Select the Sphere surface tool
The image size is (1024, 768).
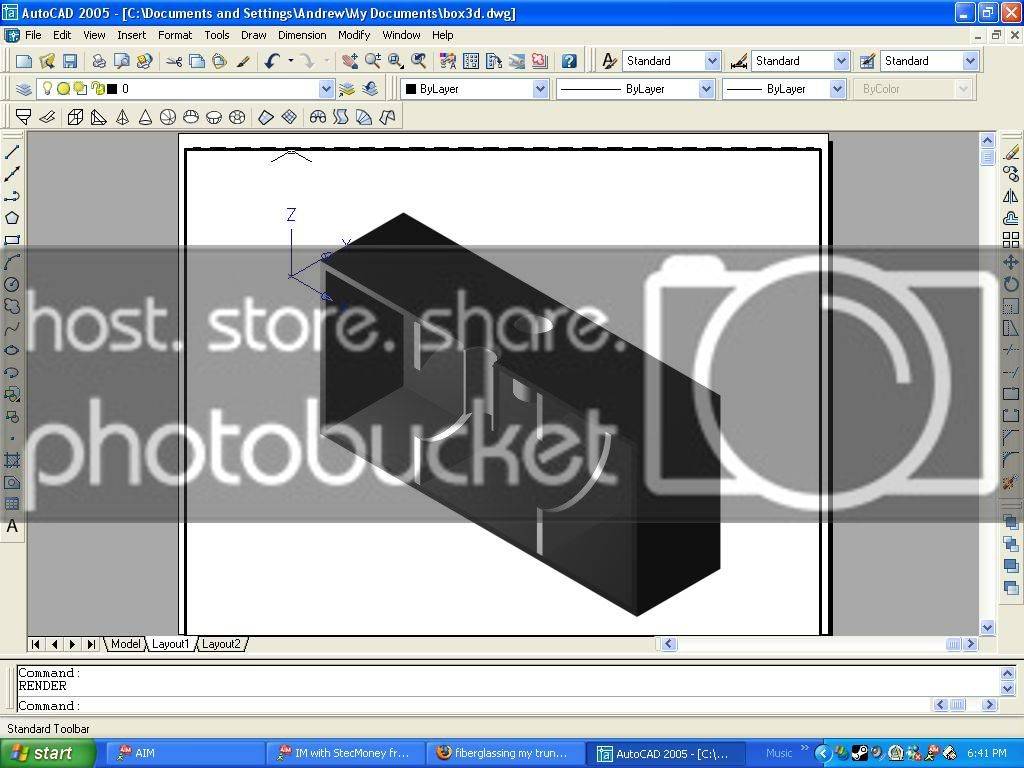click(168, 118)
